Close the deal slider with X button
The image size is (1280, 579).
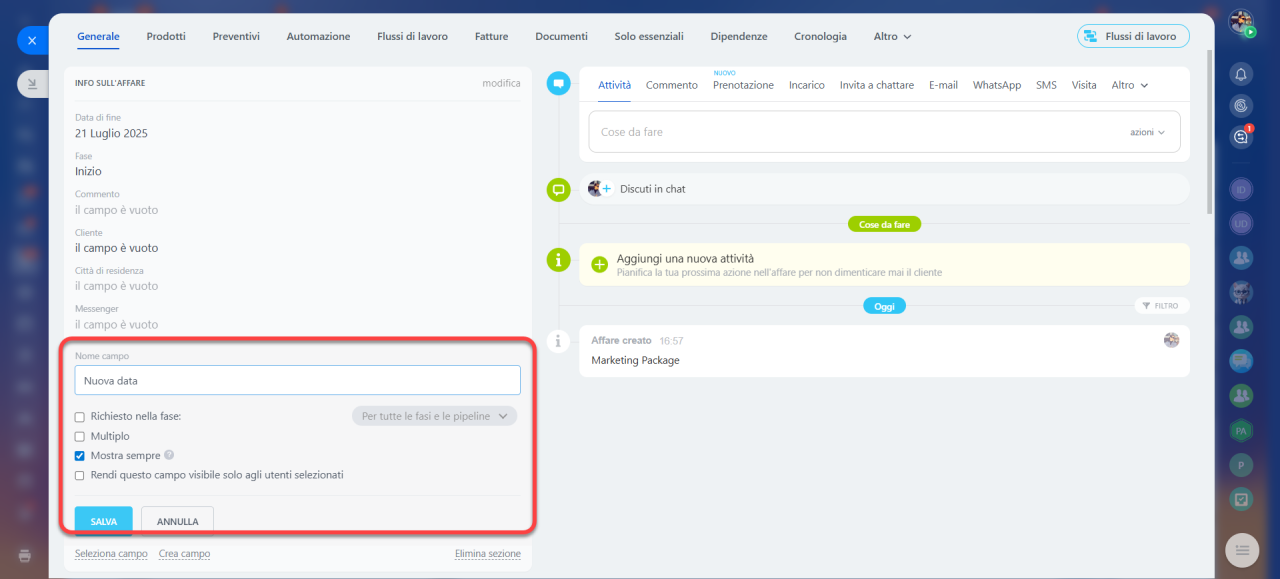[32, 41]
